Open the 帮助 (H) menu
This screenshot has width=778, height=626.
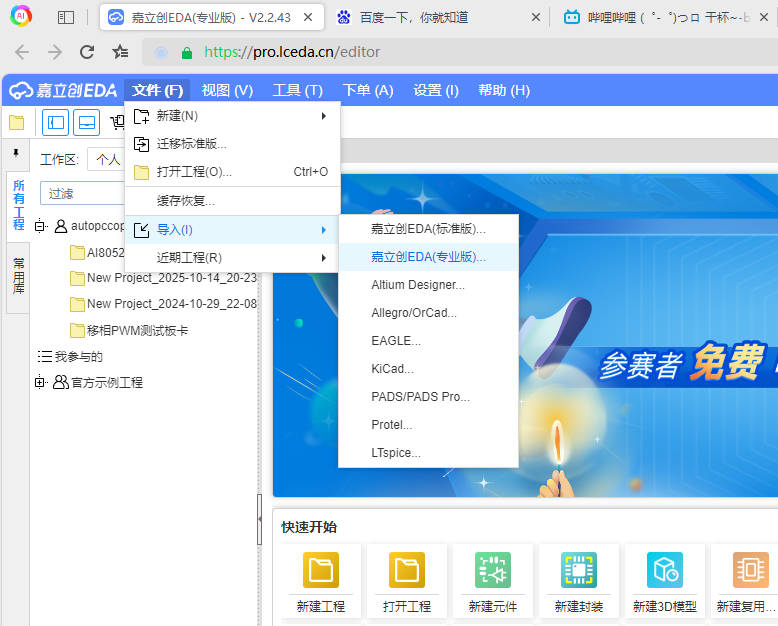click(504, 90)
